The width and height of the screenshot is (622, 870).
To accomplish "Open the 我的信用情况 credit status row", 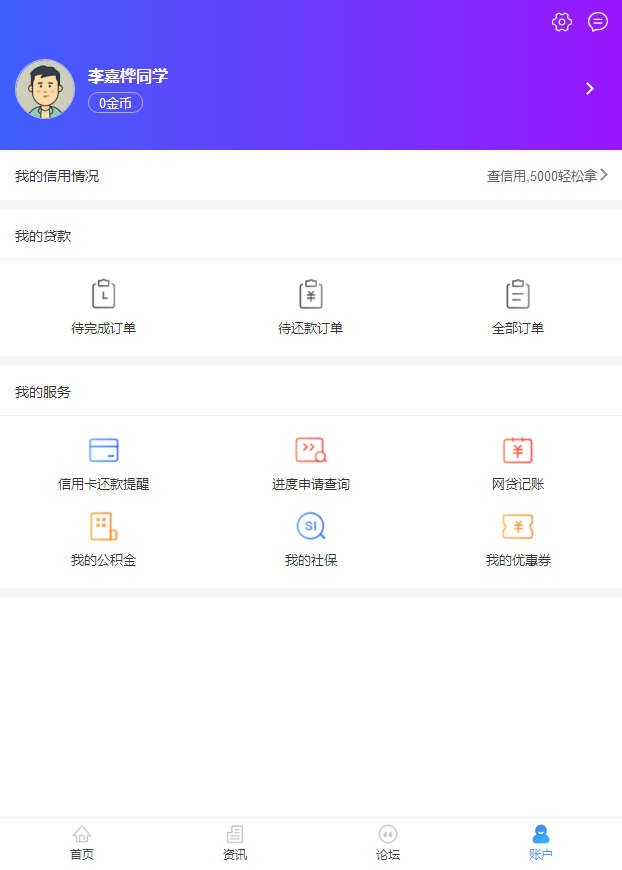I will [x=57, y=176].
